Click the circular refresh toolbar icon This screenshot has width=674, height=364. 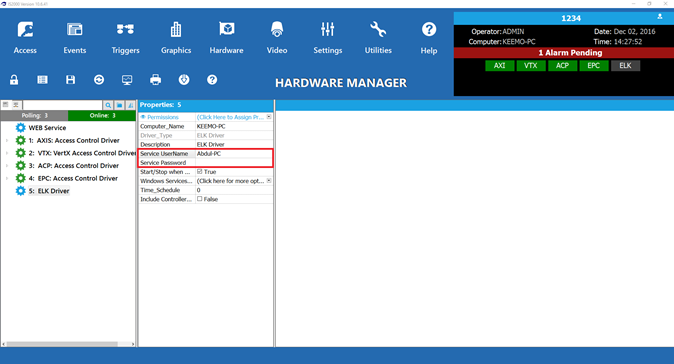pos(99,80)
